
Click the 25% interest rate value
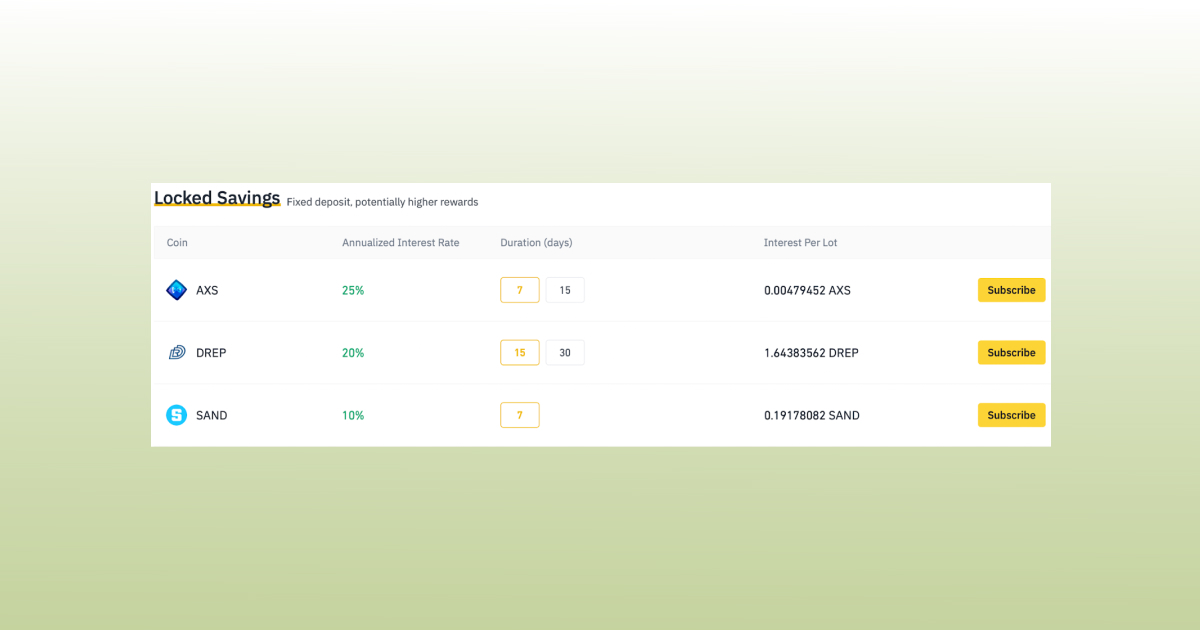tap(351, 290)
